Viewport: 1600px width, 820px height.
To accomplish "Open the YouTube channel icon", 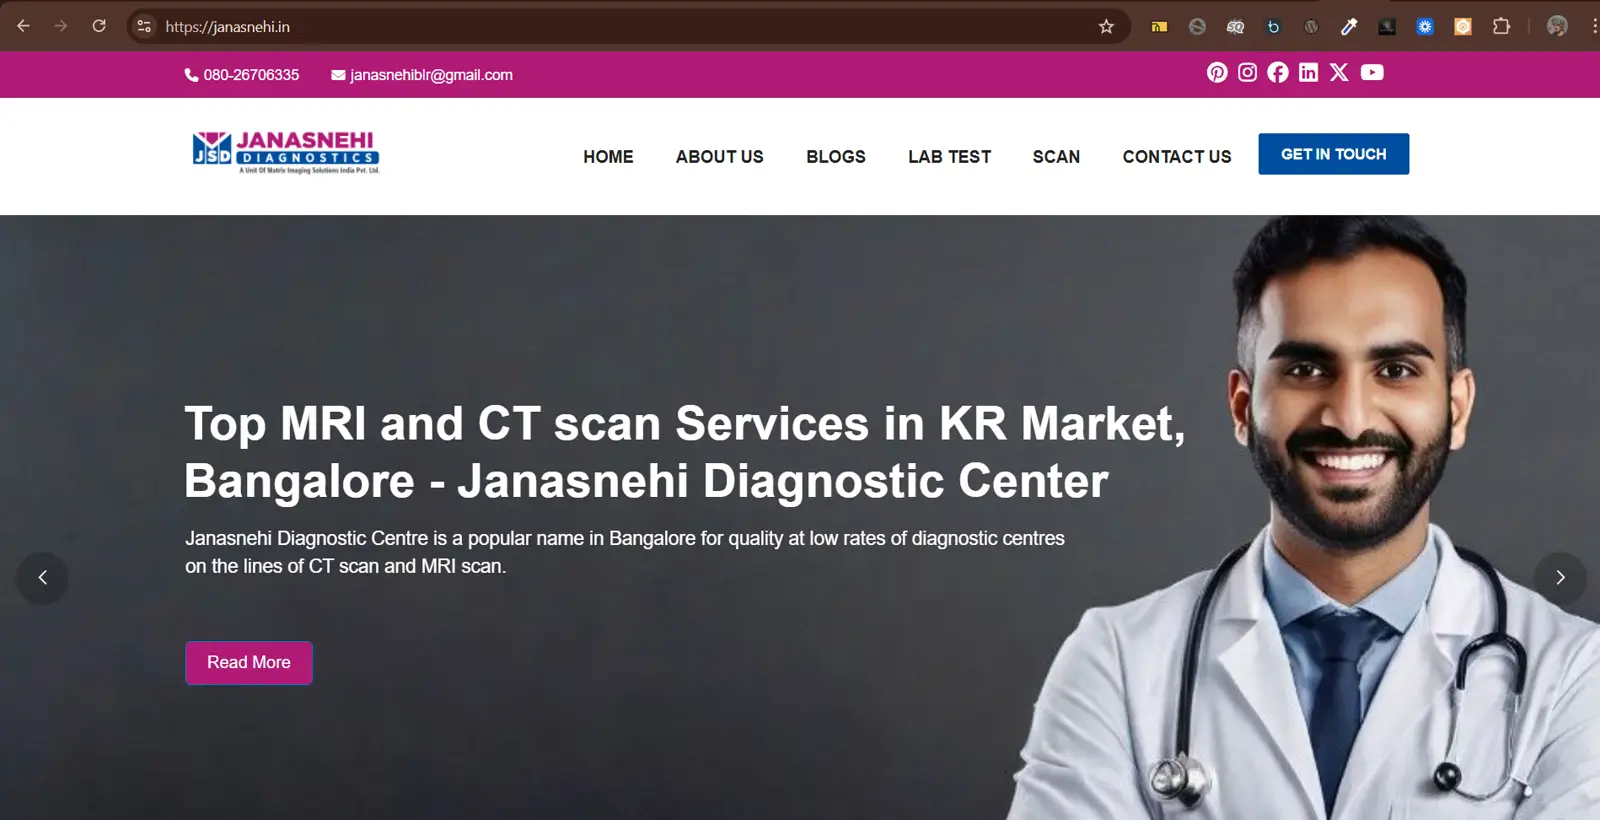I will click(x=1372, y=72).
